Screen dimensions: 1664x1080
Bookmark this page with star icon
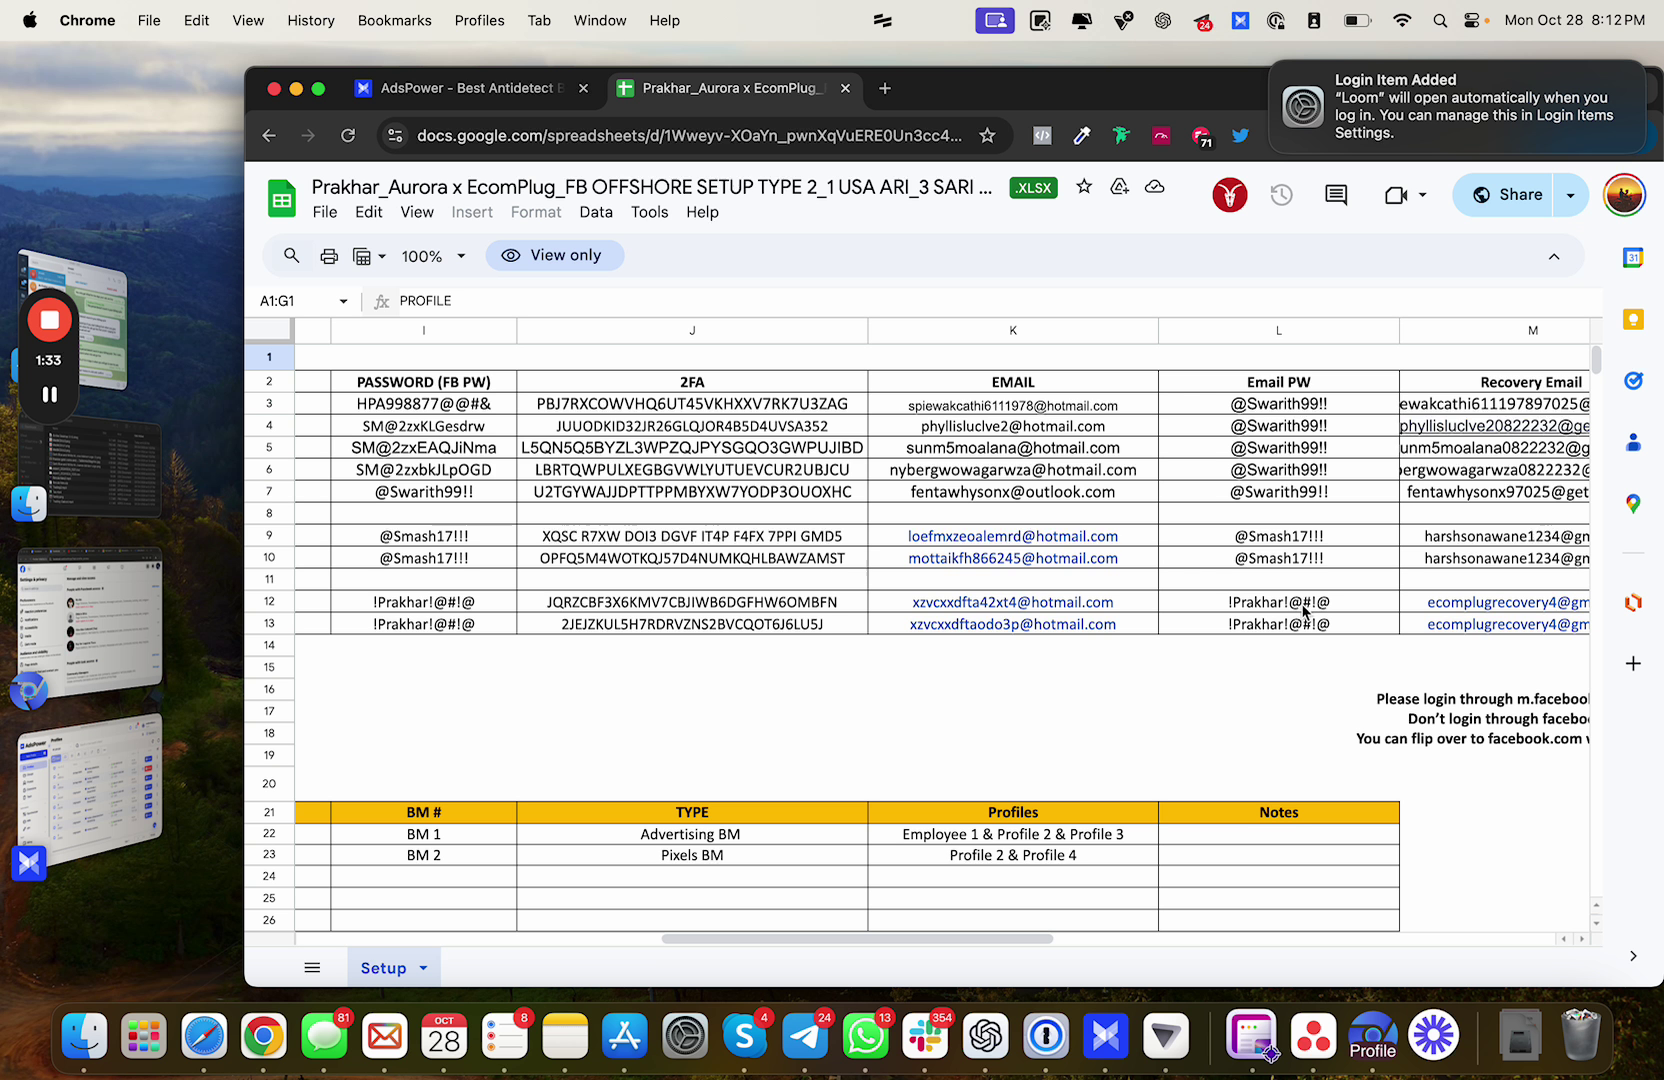pyautogui.click(x=987, y=135)
